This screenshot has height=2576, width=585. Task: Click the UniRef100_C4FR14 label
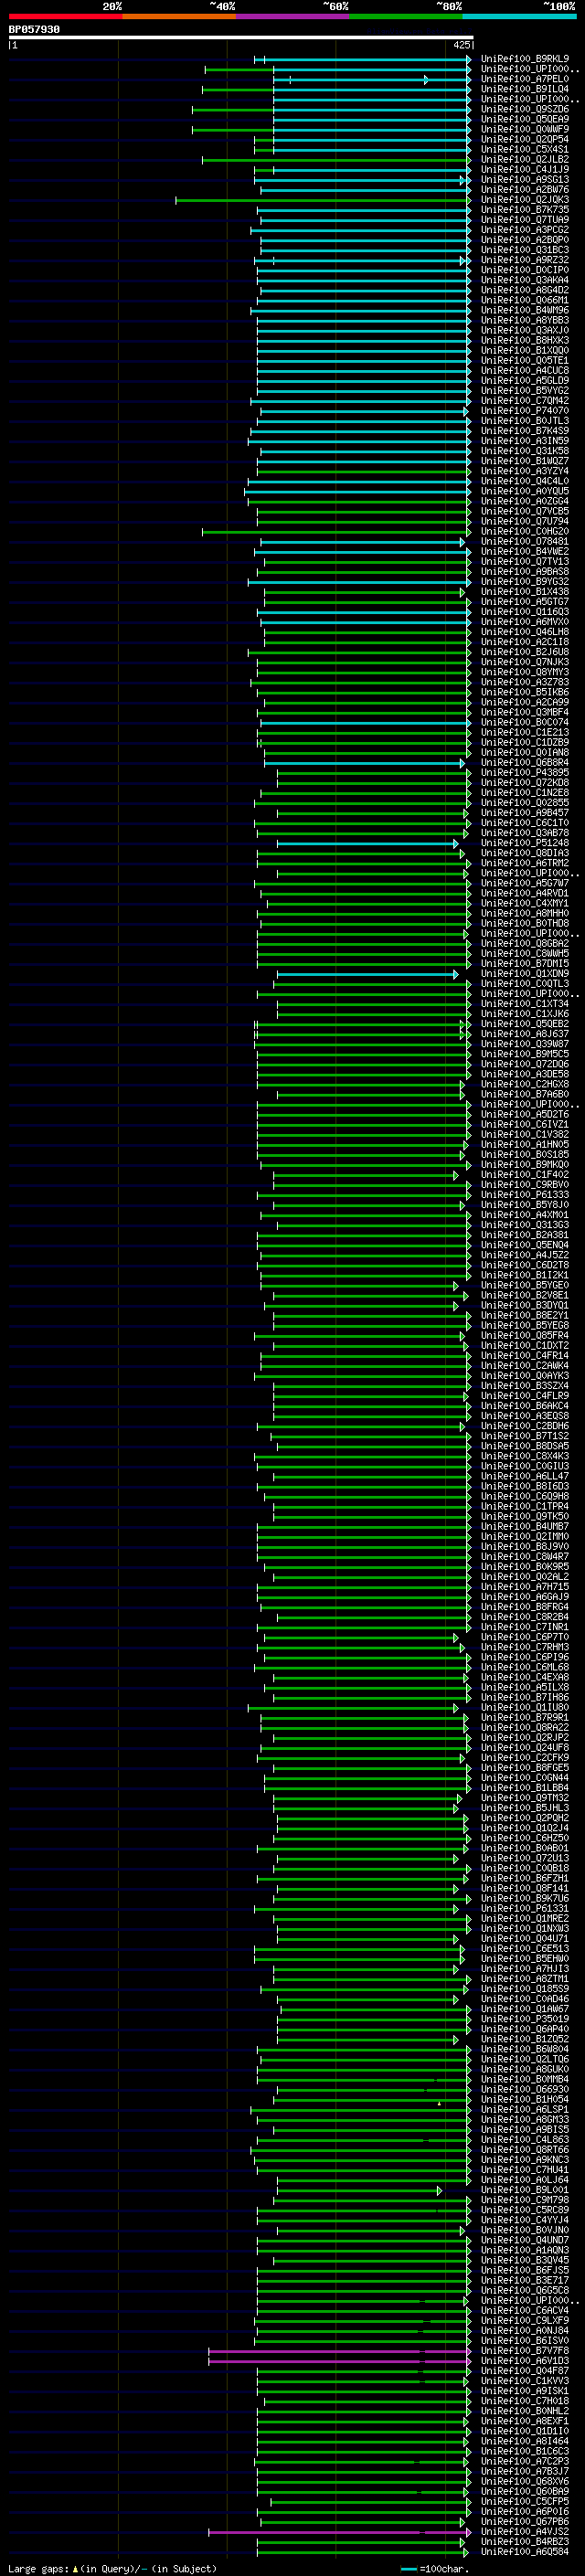(524, 1356)
